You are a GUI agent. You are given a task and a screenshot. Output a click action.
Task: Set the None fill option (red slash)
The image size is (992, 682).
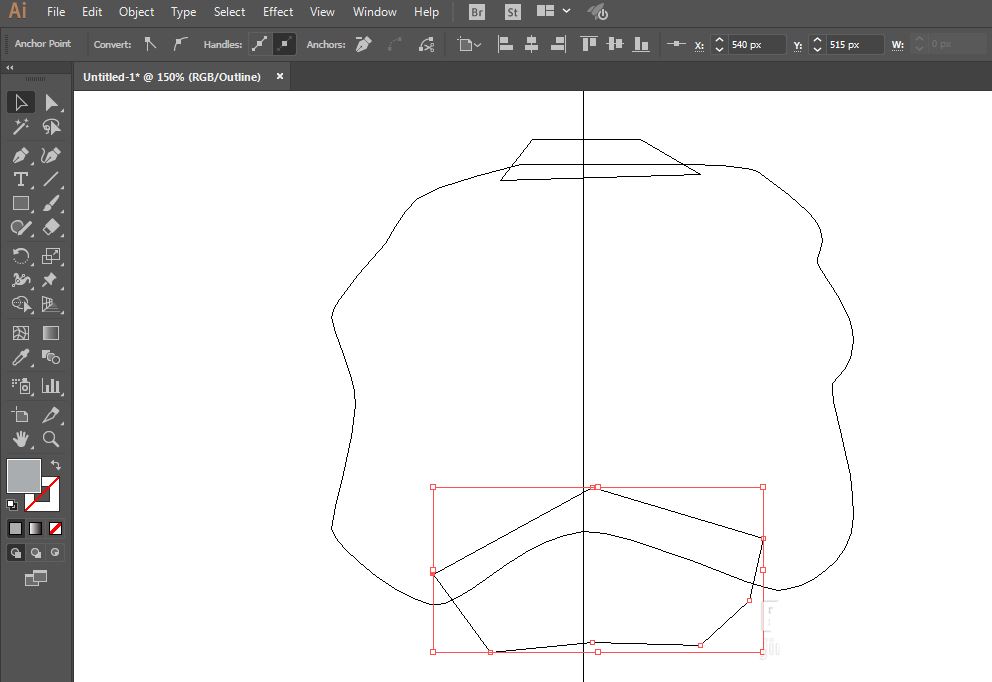click(x=56, y=528)
